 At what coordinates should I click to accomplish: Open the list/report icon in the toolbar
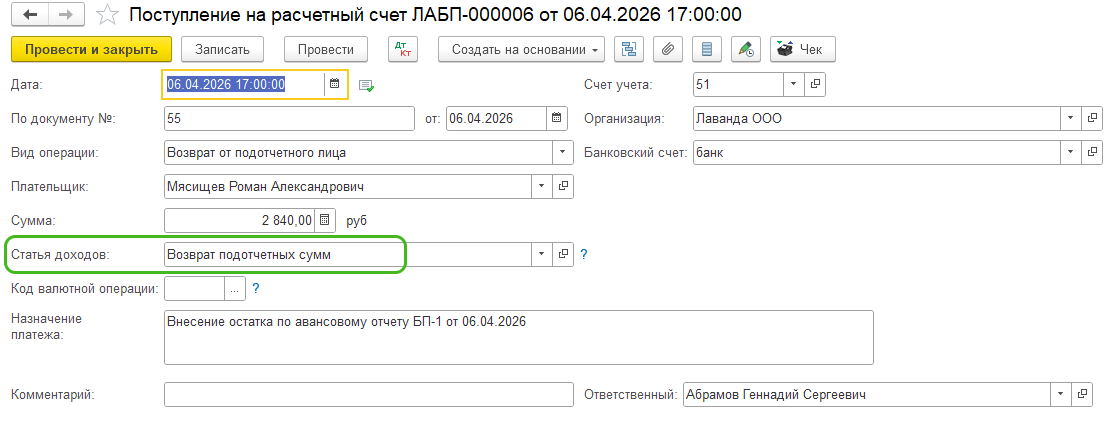pos(706,49)
